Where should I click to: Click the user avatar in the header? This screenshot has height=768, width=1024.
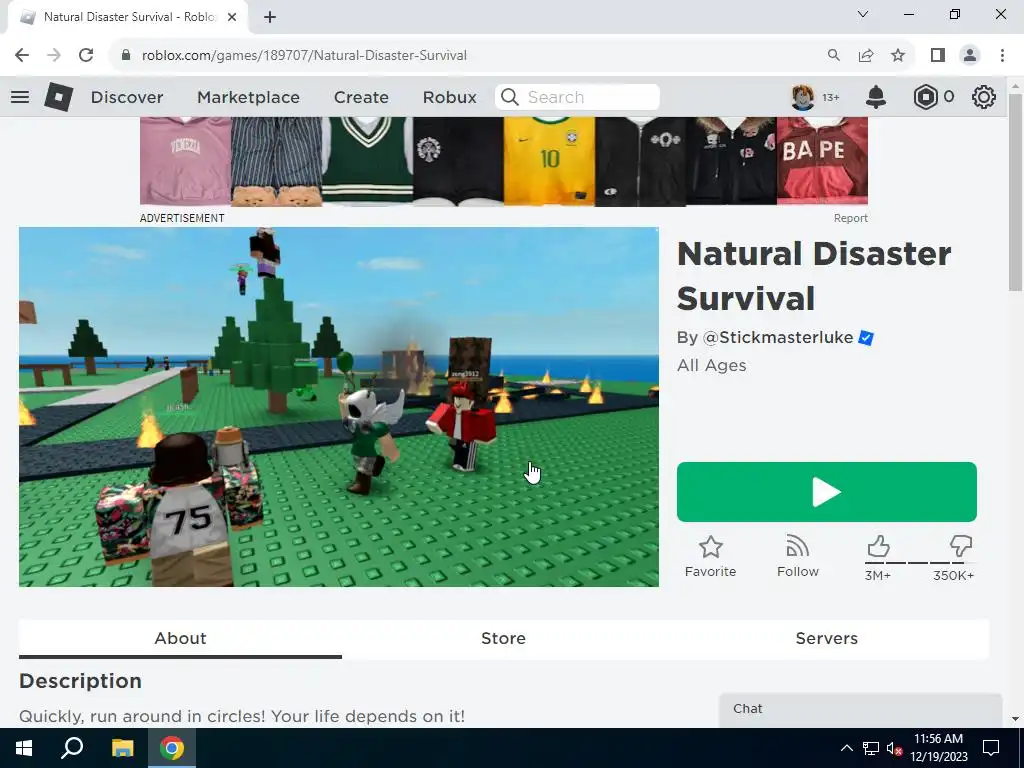[803, 97]
